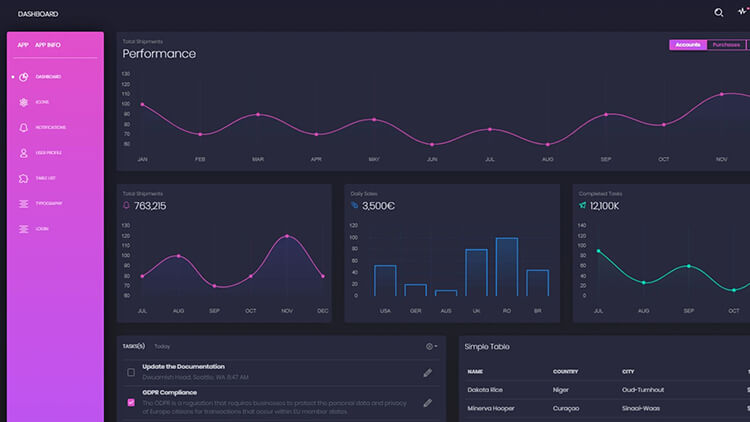
Task: Click the coin icon beside 3,500€
Action: click(354, 205)
